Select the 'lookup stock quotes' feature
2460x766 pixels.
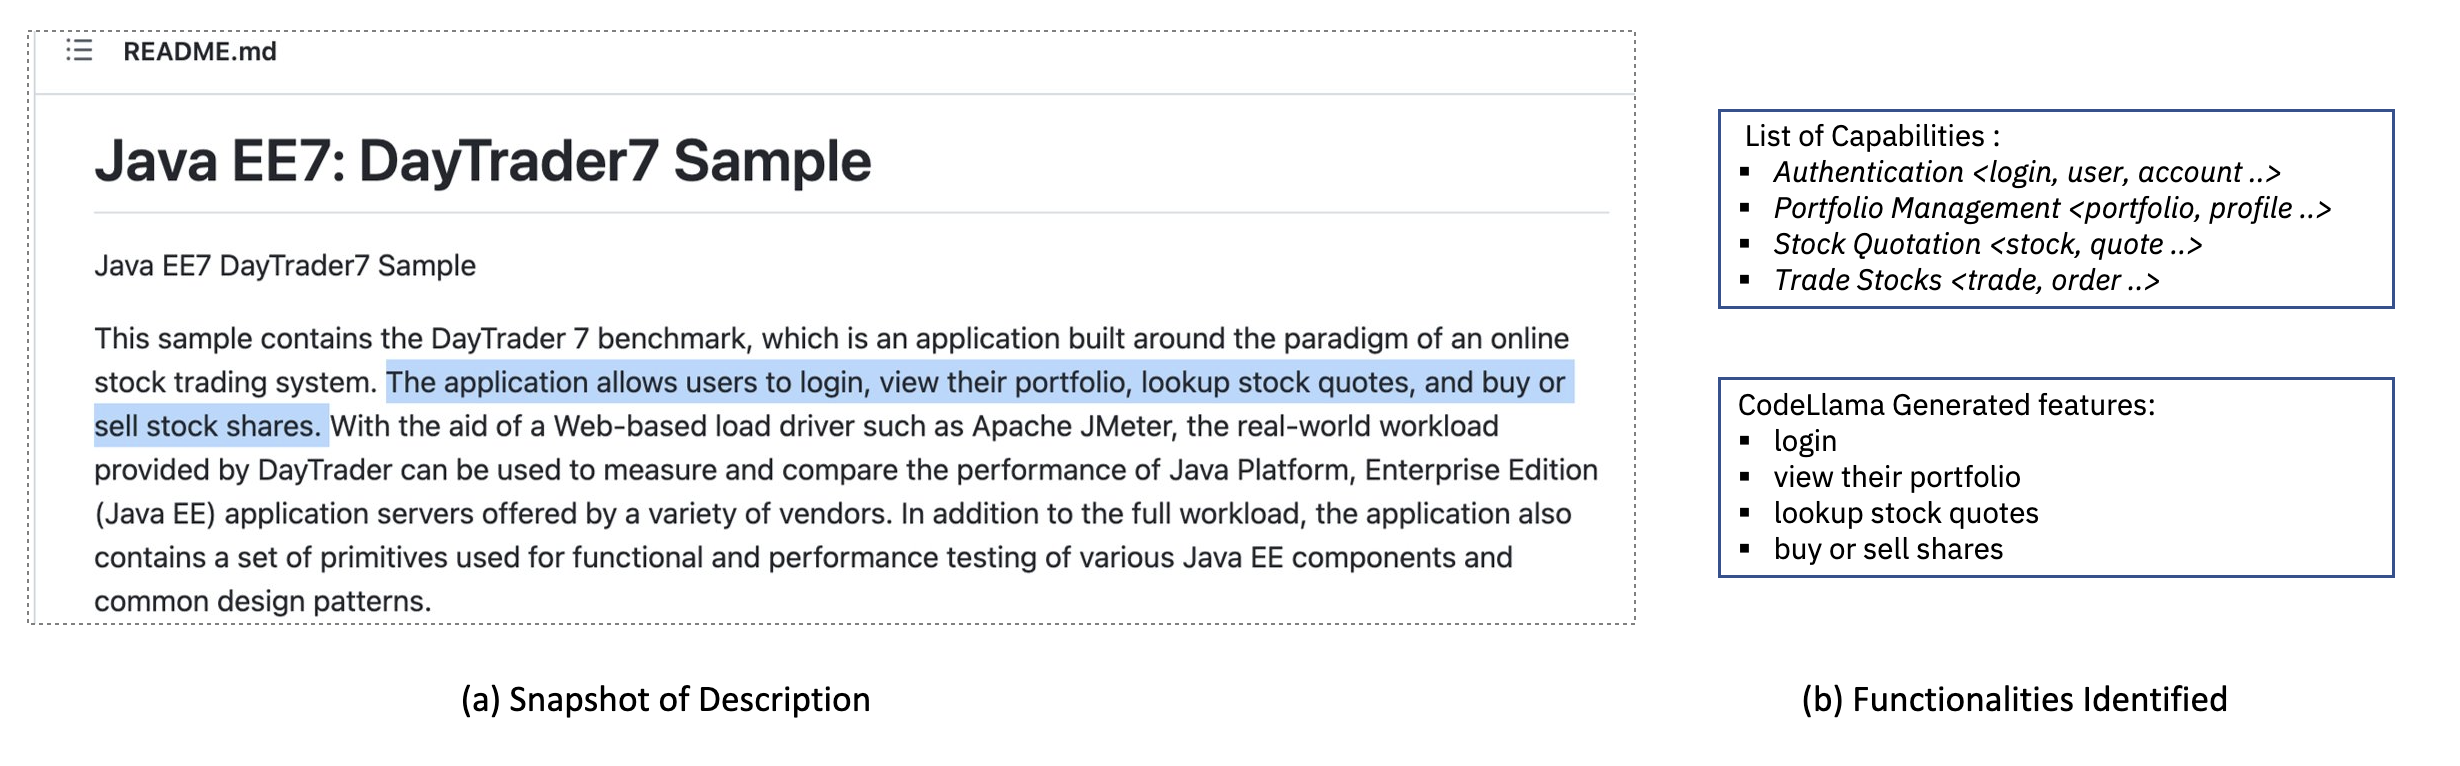tap(1905, 513)
